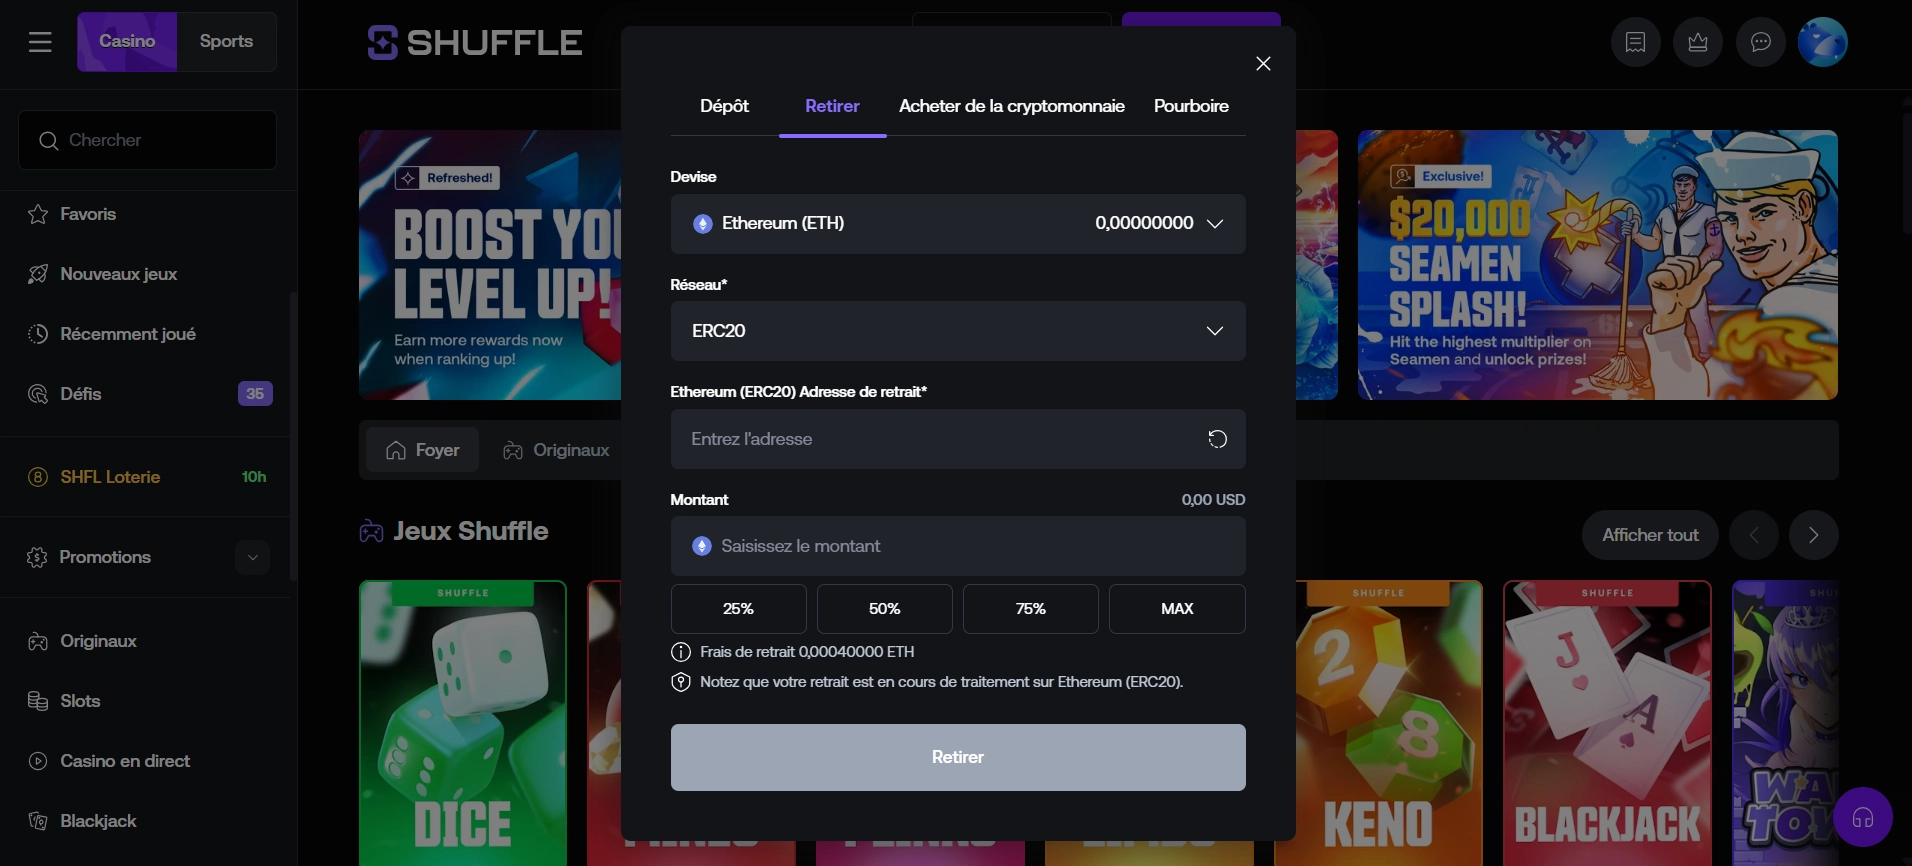The height and width of the screenshot is (866, 1912).
Task: Click the large Retirer submit button
Action: tap(958, 757)
